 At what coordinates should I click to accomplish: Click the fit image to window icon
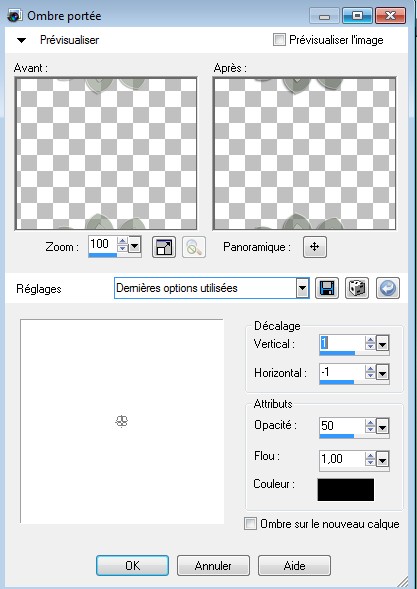tap(164, 247)
